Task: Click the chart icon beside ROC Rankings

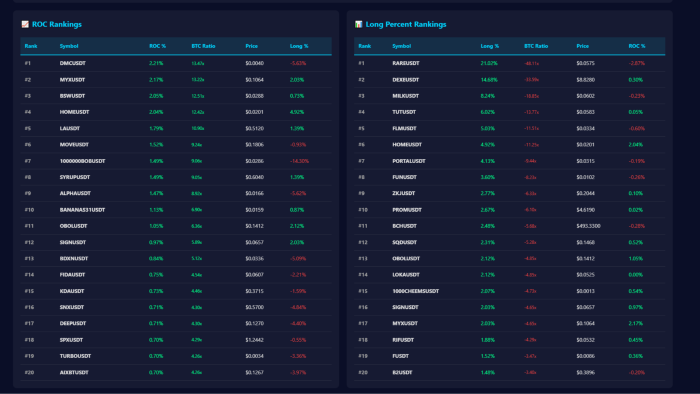Action: click(x=25, y=25)
